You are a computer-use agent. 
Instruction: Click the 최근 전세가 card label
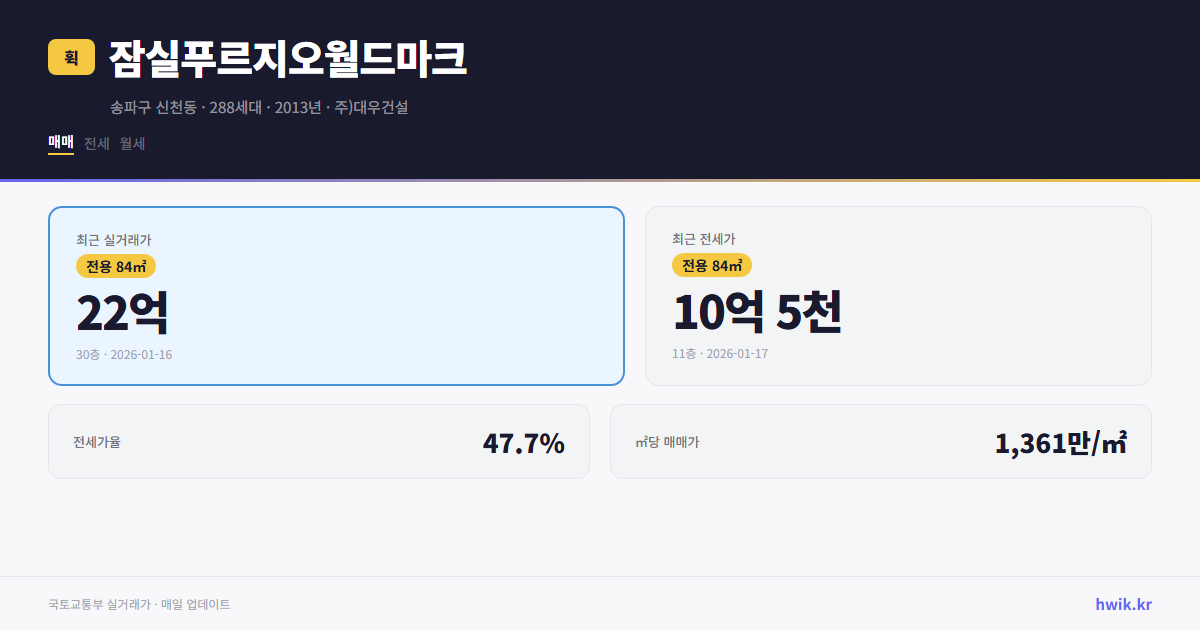click(707, 240)
